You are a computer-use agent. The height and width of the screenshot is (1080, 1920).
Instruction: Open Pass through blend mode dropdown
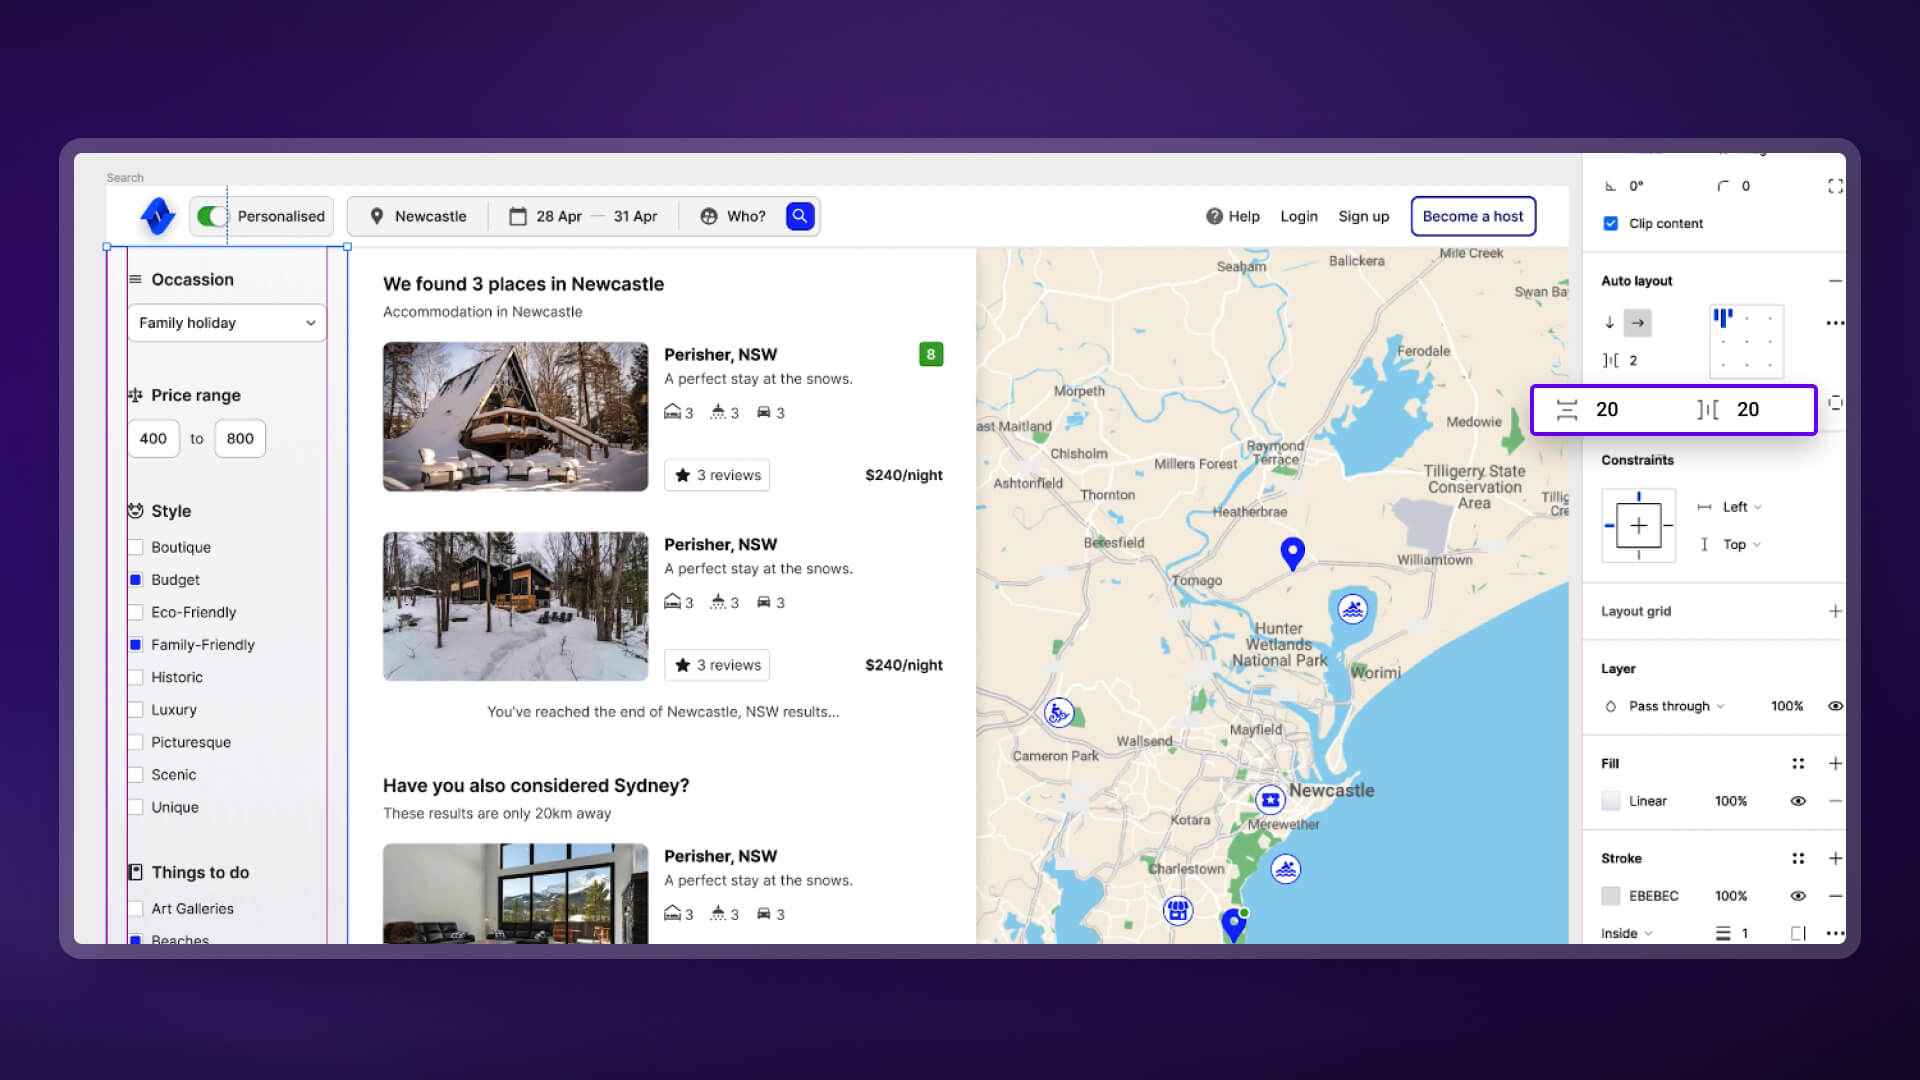click(x=1676, y=706)
